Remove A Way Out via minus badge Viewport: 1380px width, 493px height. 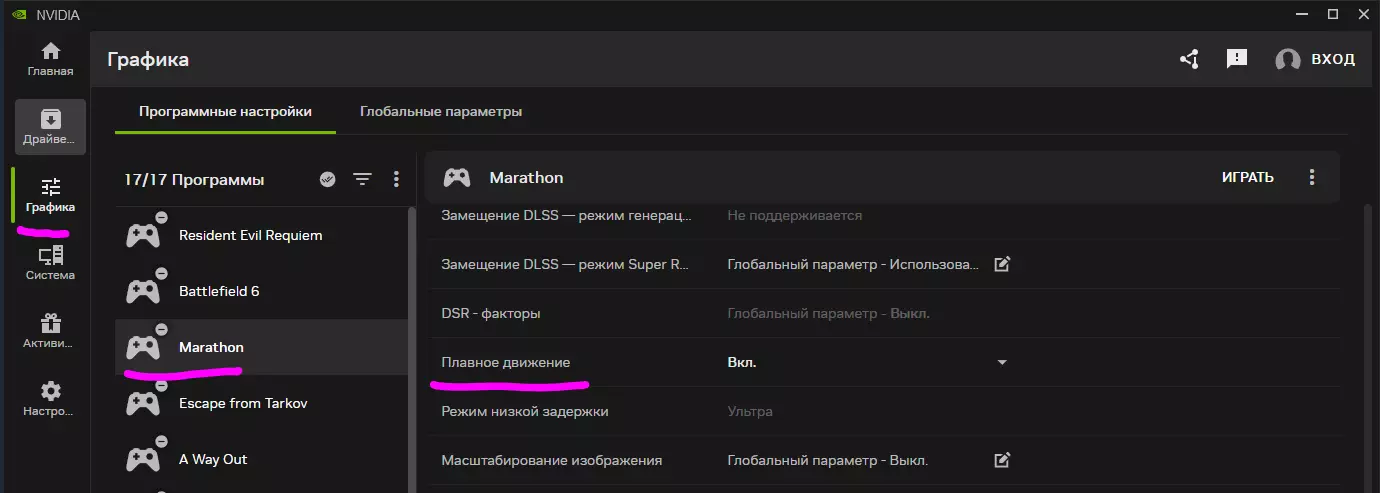pyautogui.click(x=161, y=442)
